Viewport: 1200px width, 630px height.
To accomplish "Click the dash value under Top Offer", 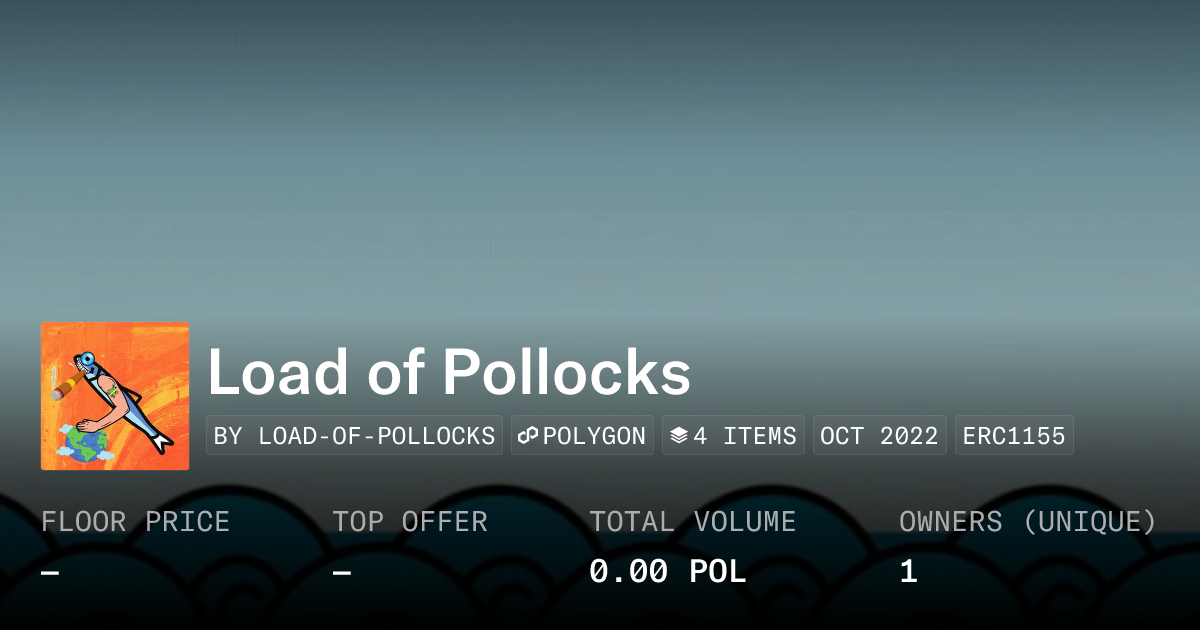I will [x=342, y=572].
